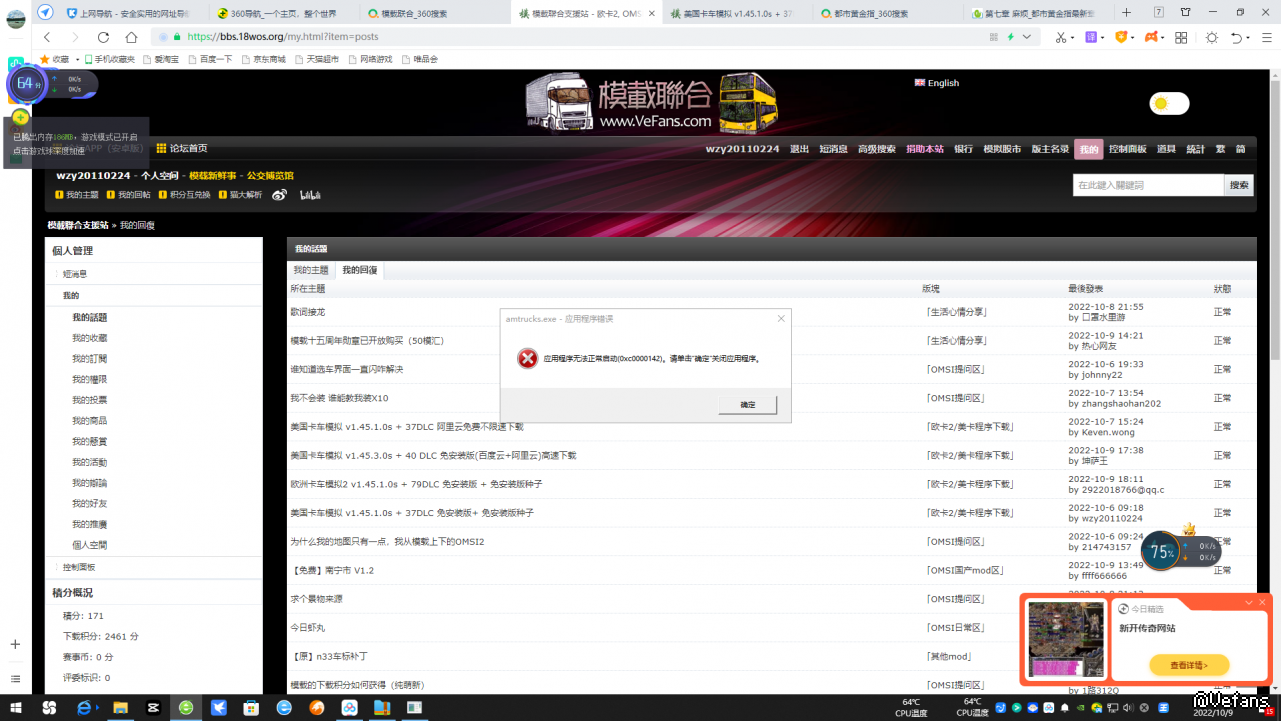
Task: Switch to the 美国卡车模拟 v1.45.1.0s browser tab
Action: click(734, 14)
